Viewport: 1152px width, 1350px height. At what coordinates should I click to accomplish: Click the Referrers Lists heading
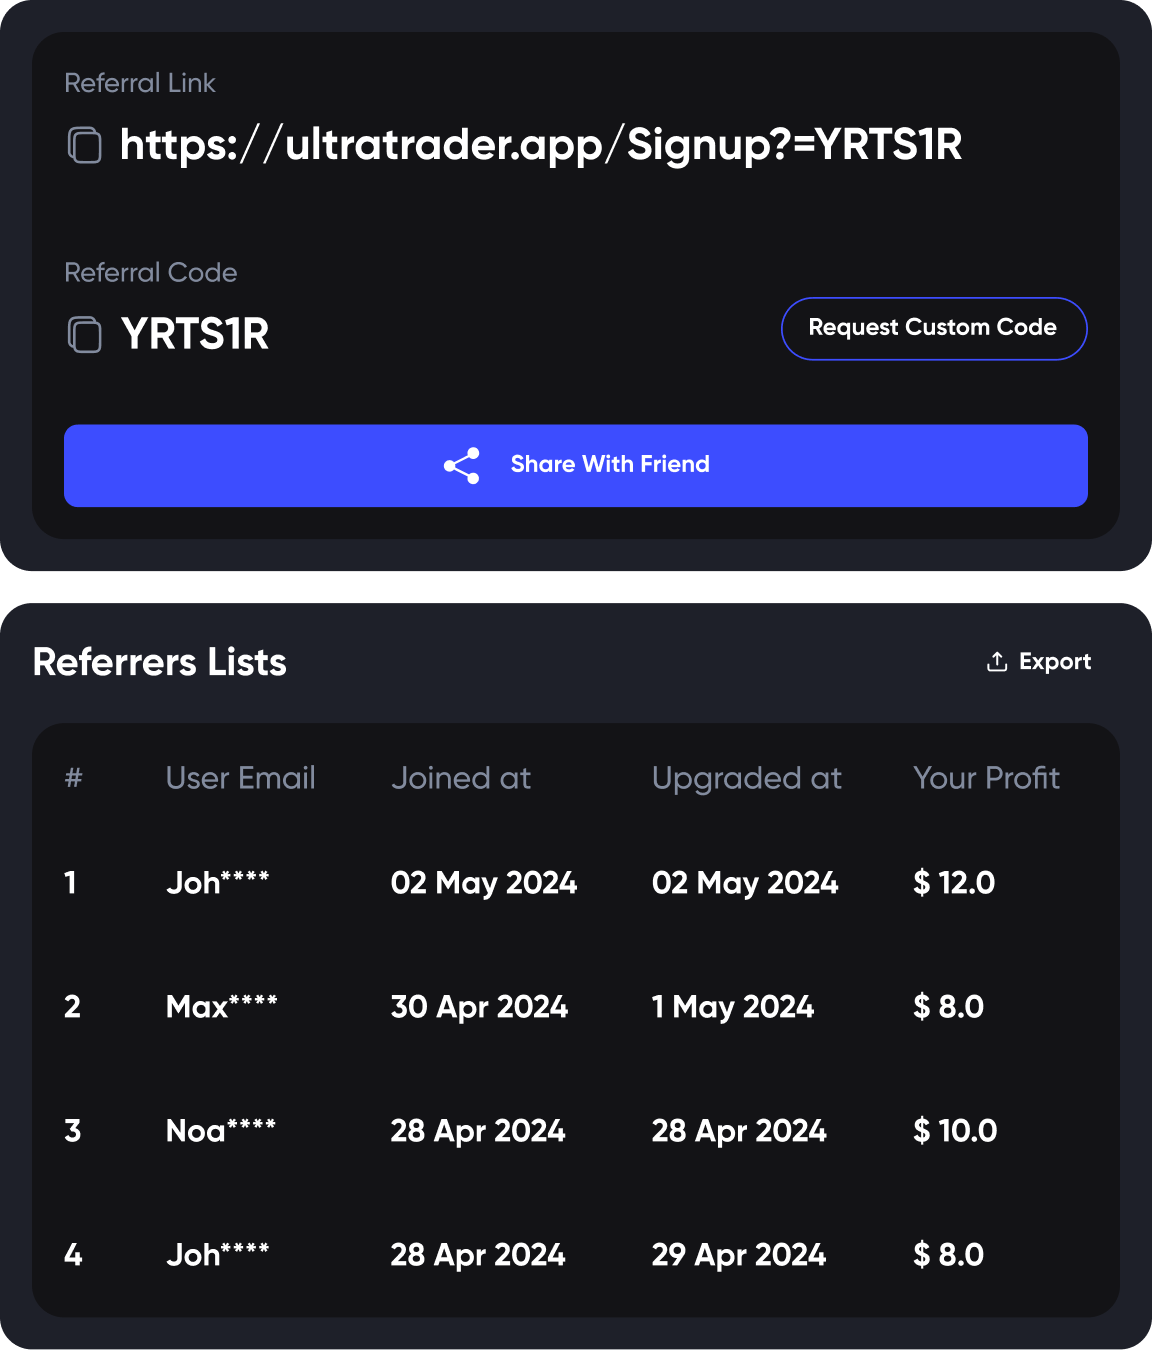point(159,661)
